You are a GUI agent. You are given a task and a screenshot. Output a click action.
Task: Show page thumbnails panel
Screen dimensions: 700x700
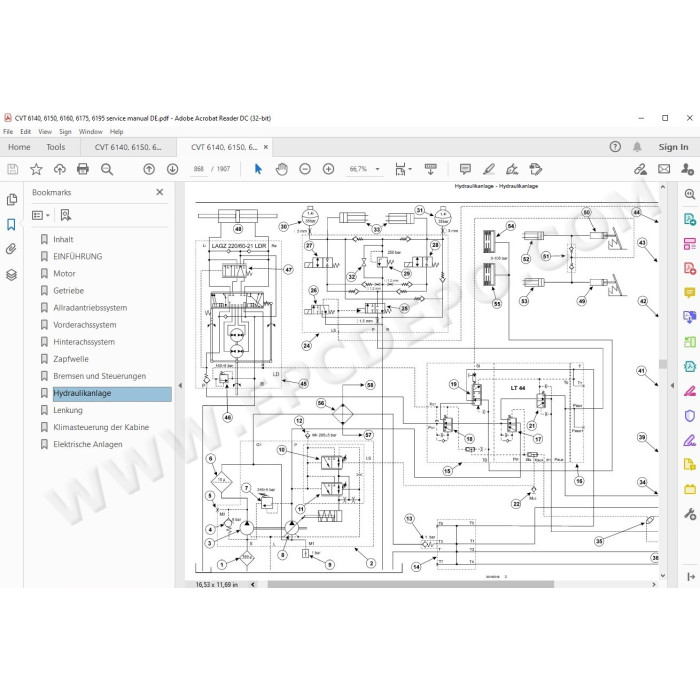coord(12,200)
